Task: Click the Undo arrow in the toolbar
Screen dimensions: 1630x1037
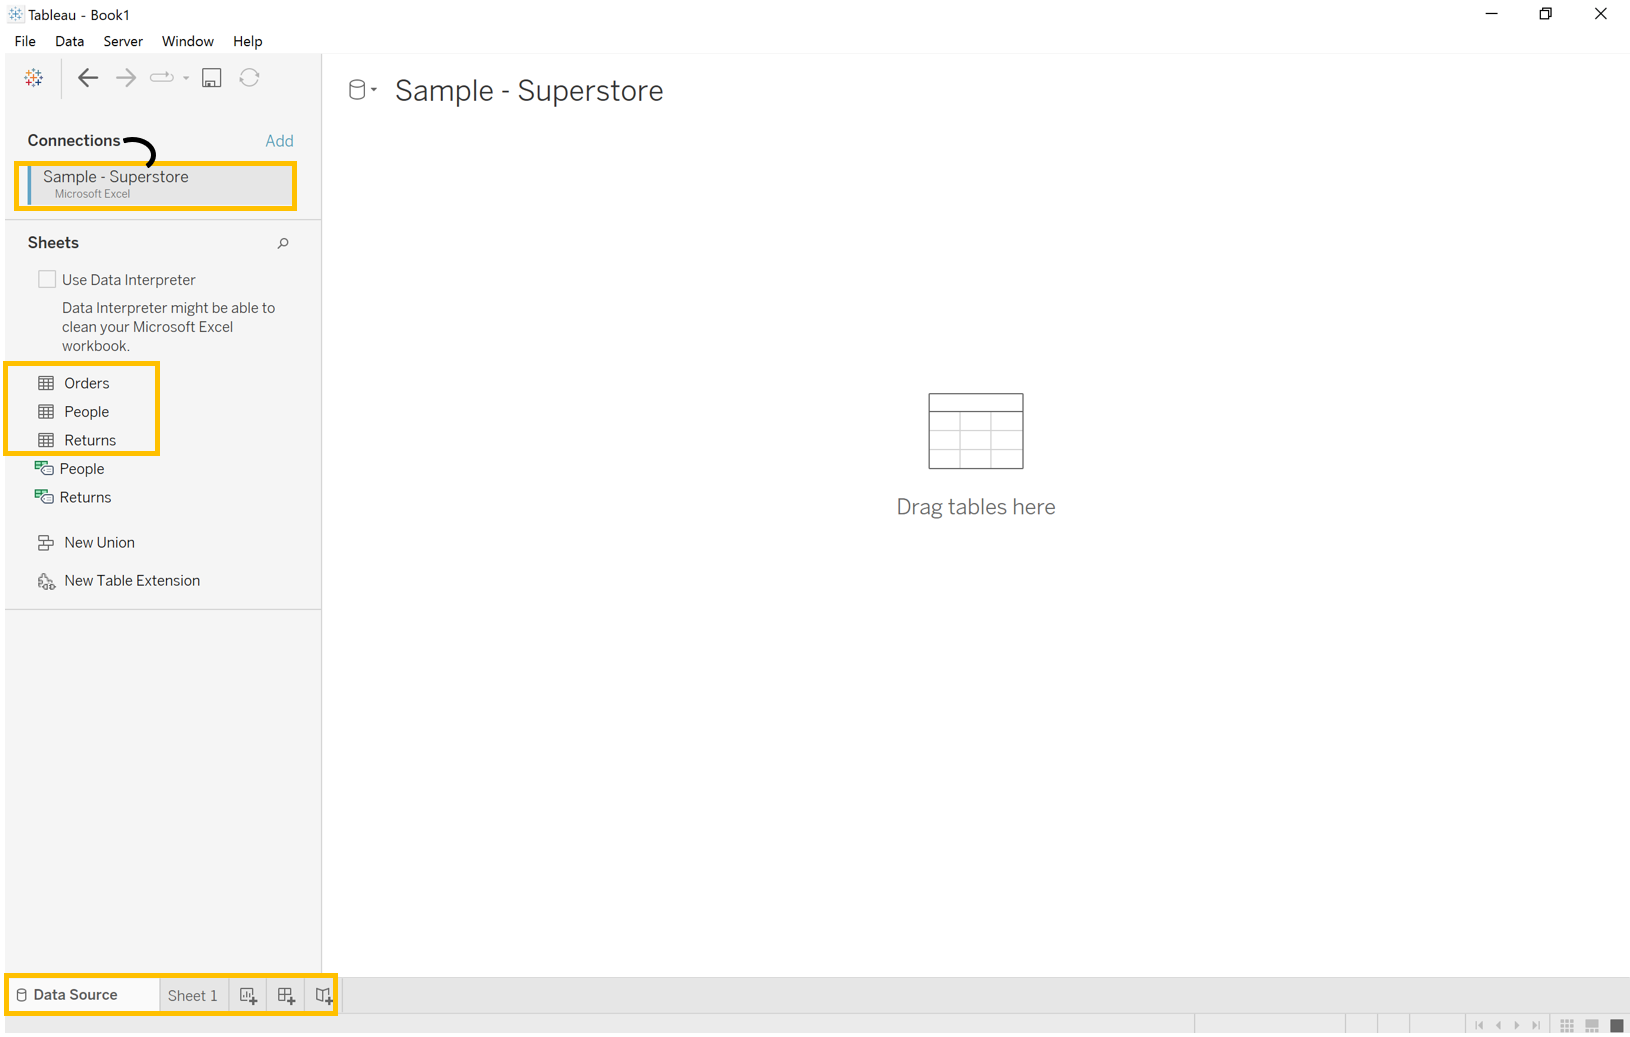Action: pos(88,77)
